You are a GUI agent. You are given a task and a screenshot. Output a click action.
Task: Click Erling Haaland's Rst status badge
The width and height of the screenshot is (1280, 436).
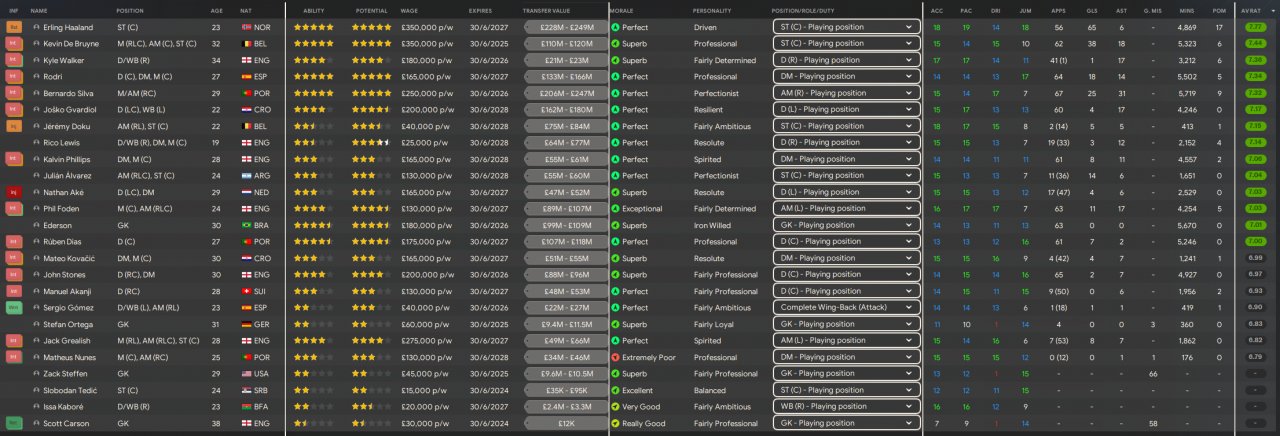(x=14, y=27)
